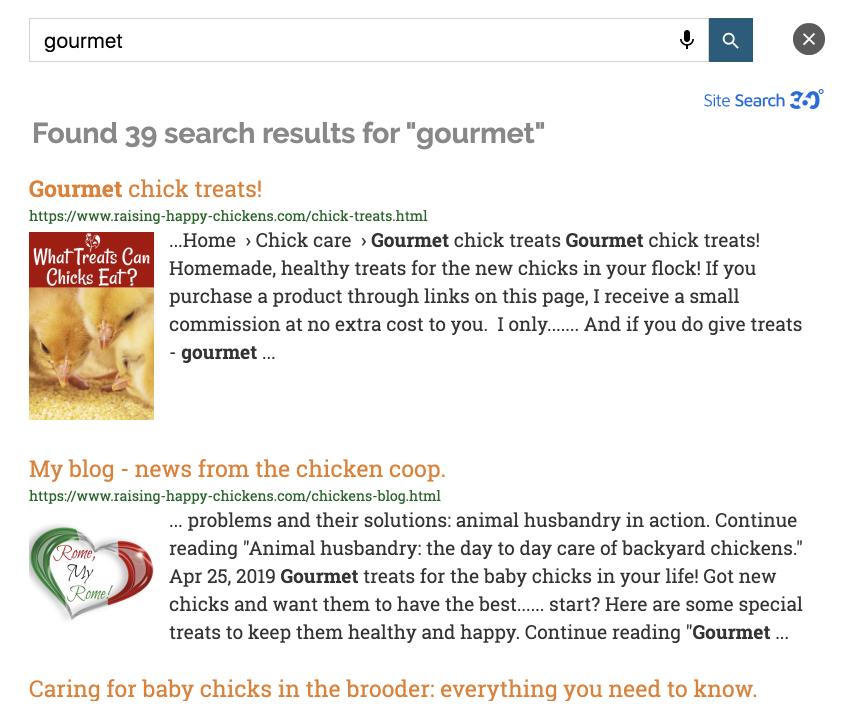Image resolution: width=847 pixels, height=714 pixels.
Task: Click the bold lowercase gourmet snippet word
Action: pyautogui.click(x=219, y=353)
